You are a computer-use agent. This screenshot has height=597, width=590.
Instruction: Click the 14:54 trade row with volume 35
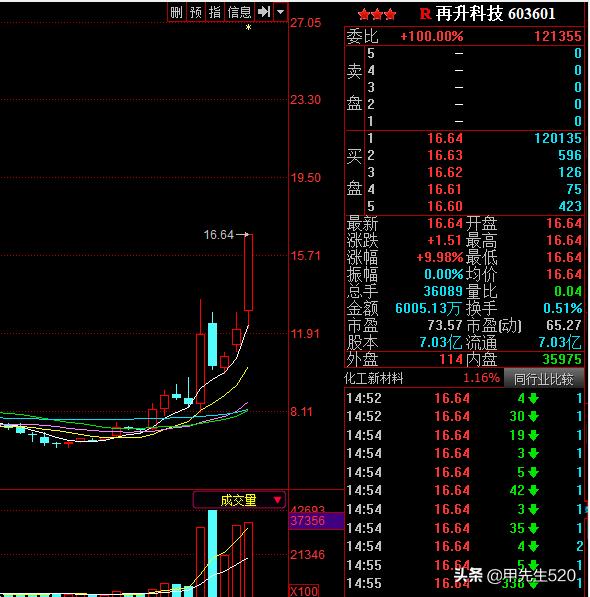[x=464, y=528]
